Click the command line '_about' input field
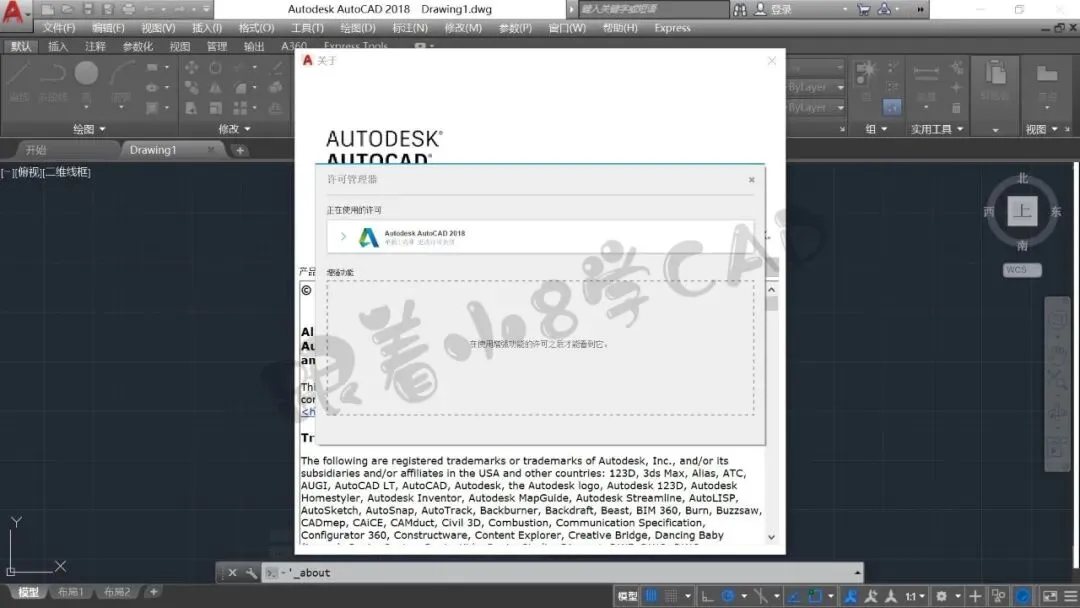1080x608 pixels. point(562,573)
